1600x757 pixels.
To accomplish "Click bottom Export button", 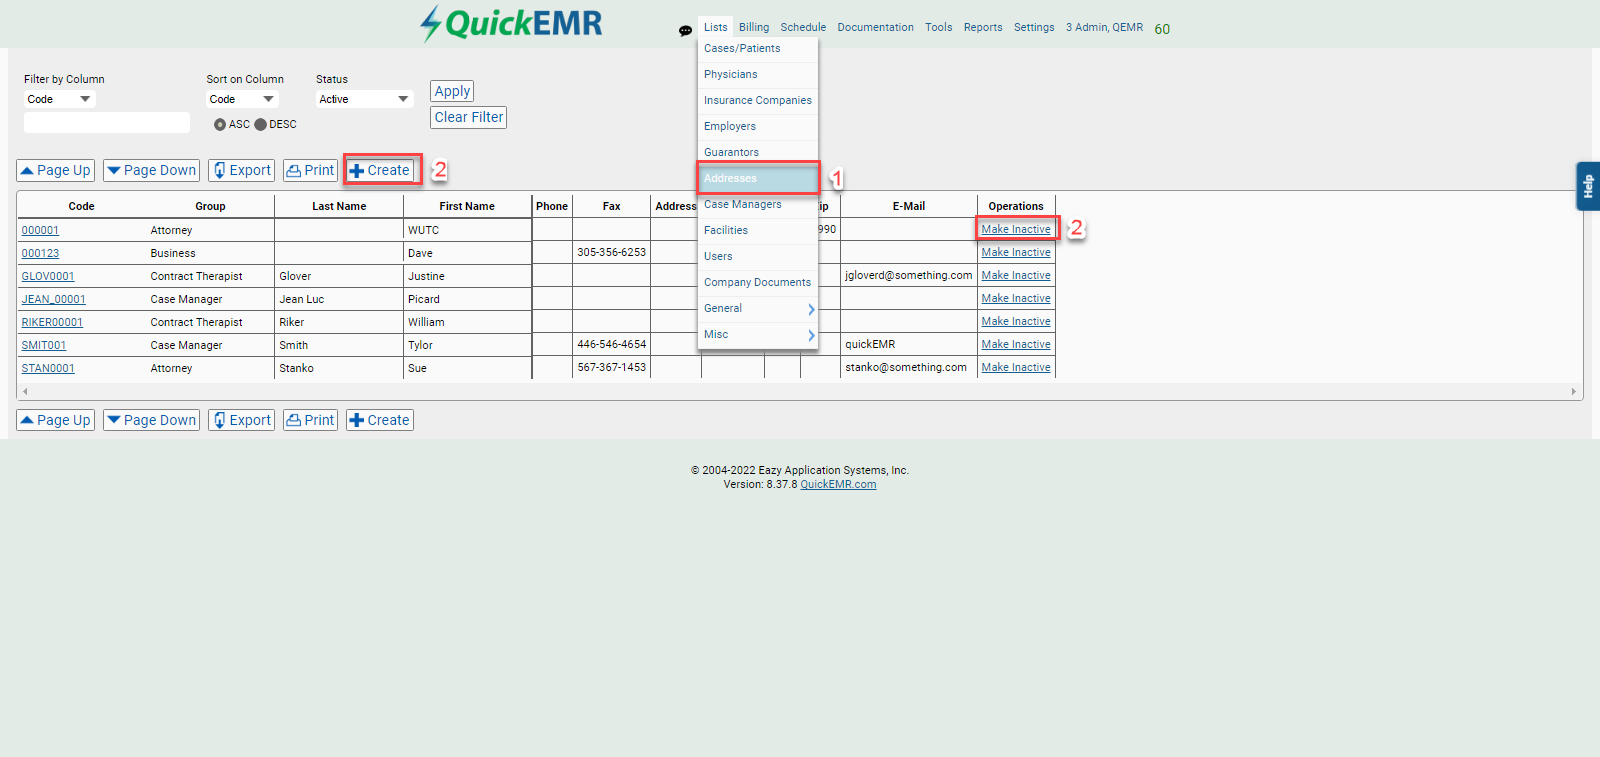I will pos(241,420).
